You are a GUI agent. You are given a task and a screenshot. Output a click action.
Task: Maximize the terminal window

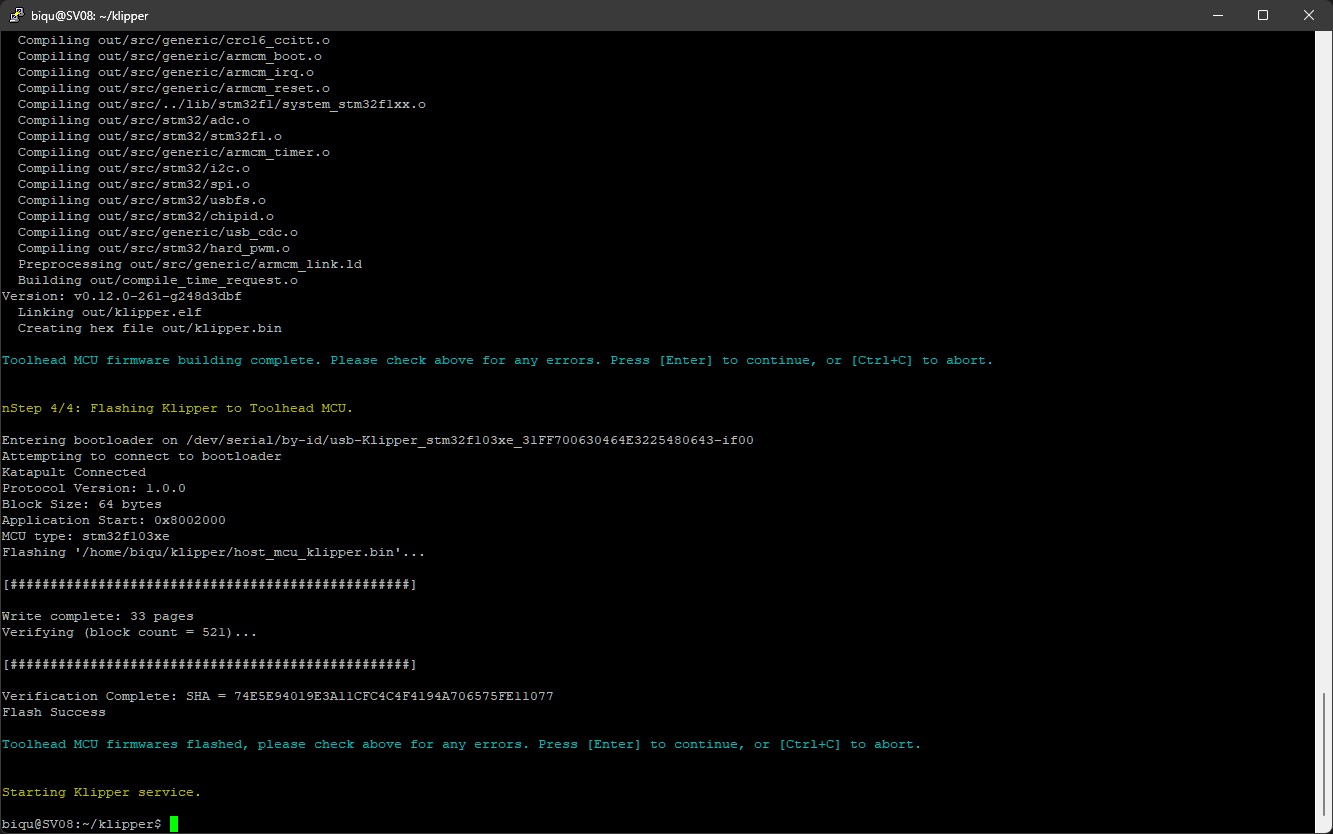click(x=1263, y=15)
